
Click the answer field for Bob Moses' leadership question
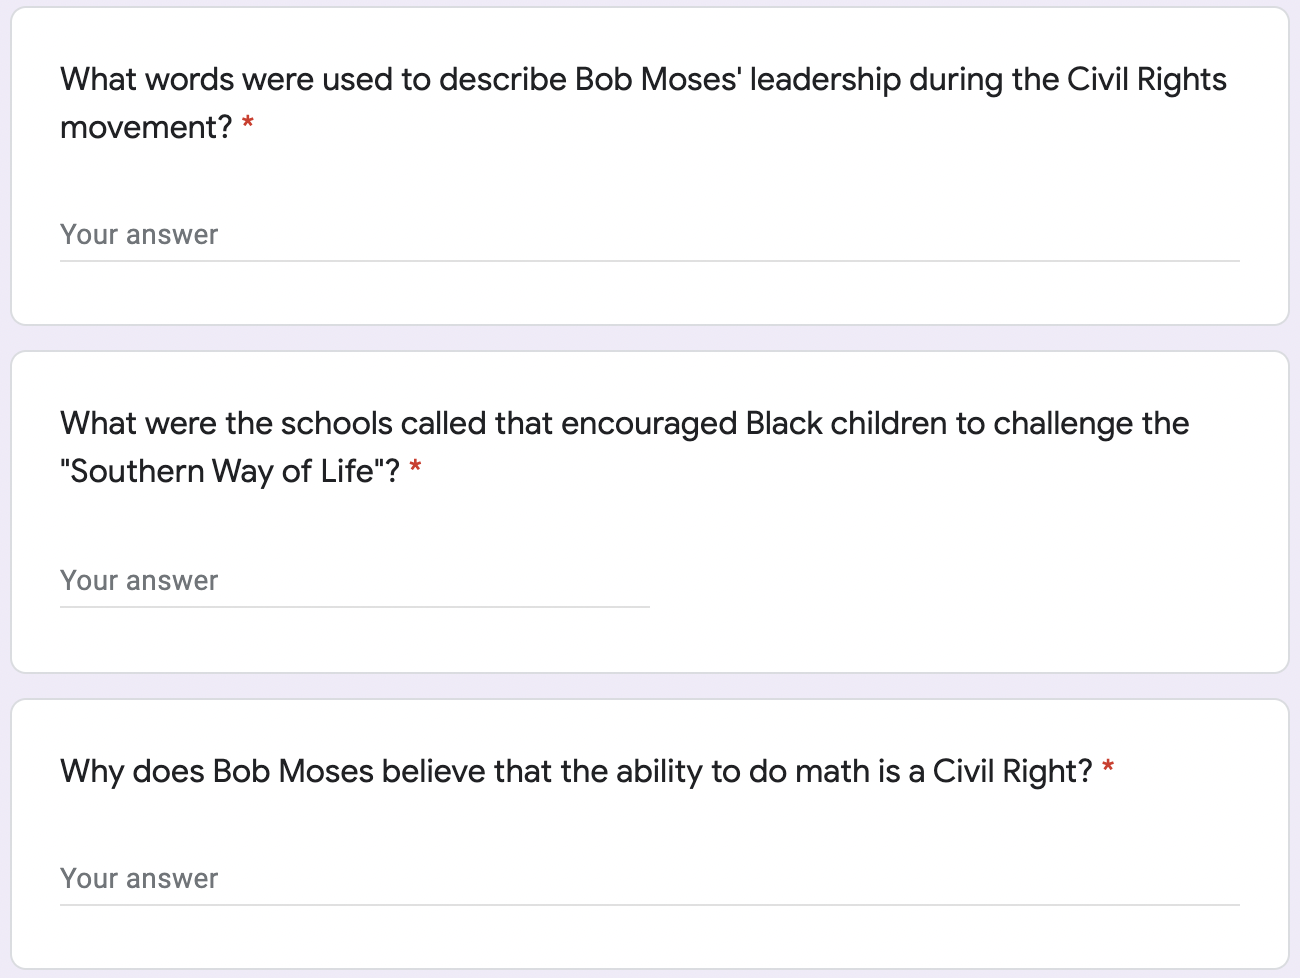(x=649, y=236)
